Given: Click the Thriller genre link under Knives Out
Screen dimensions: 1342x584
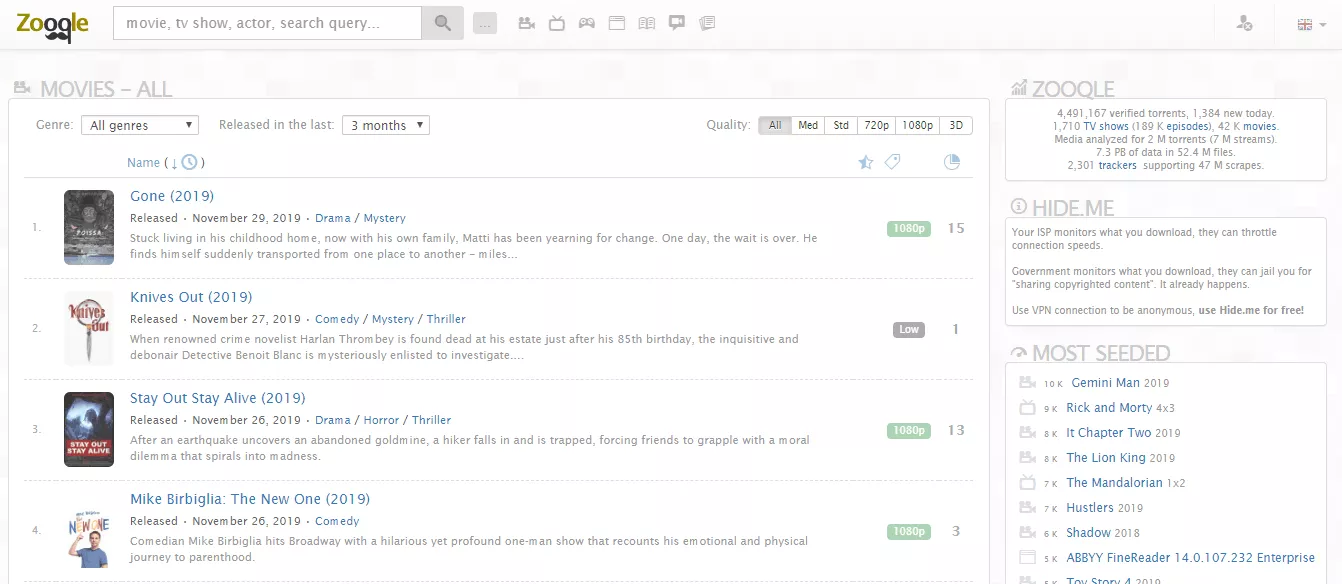Looking at the screenshot, I should 446,319.
